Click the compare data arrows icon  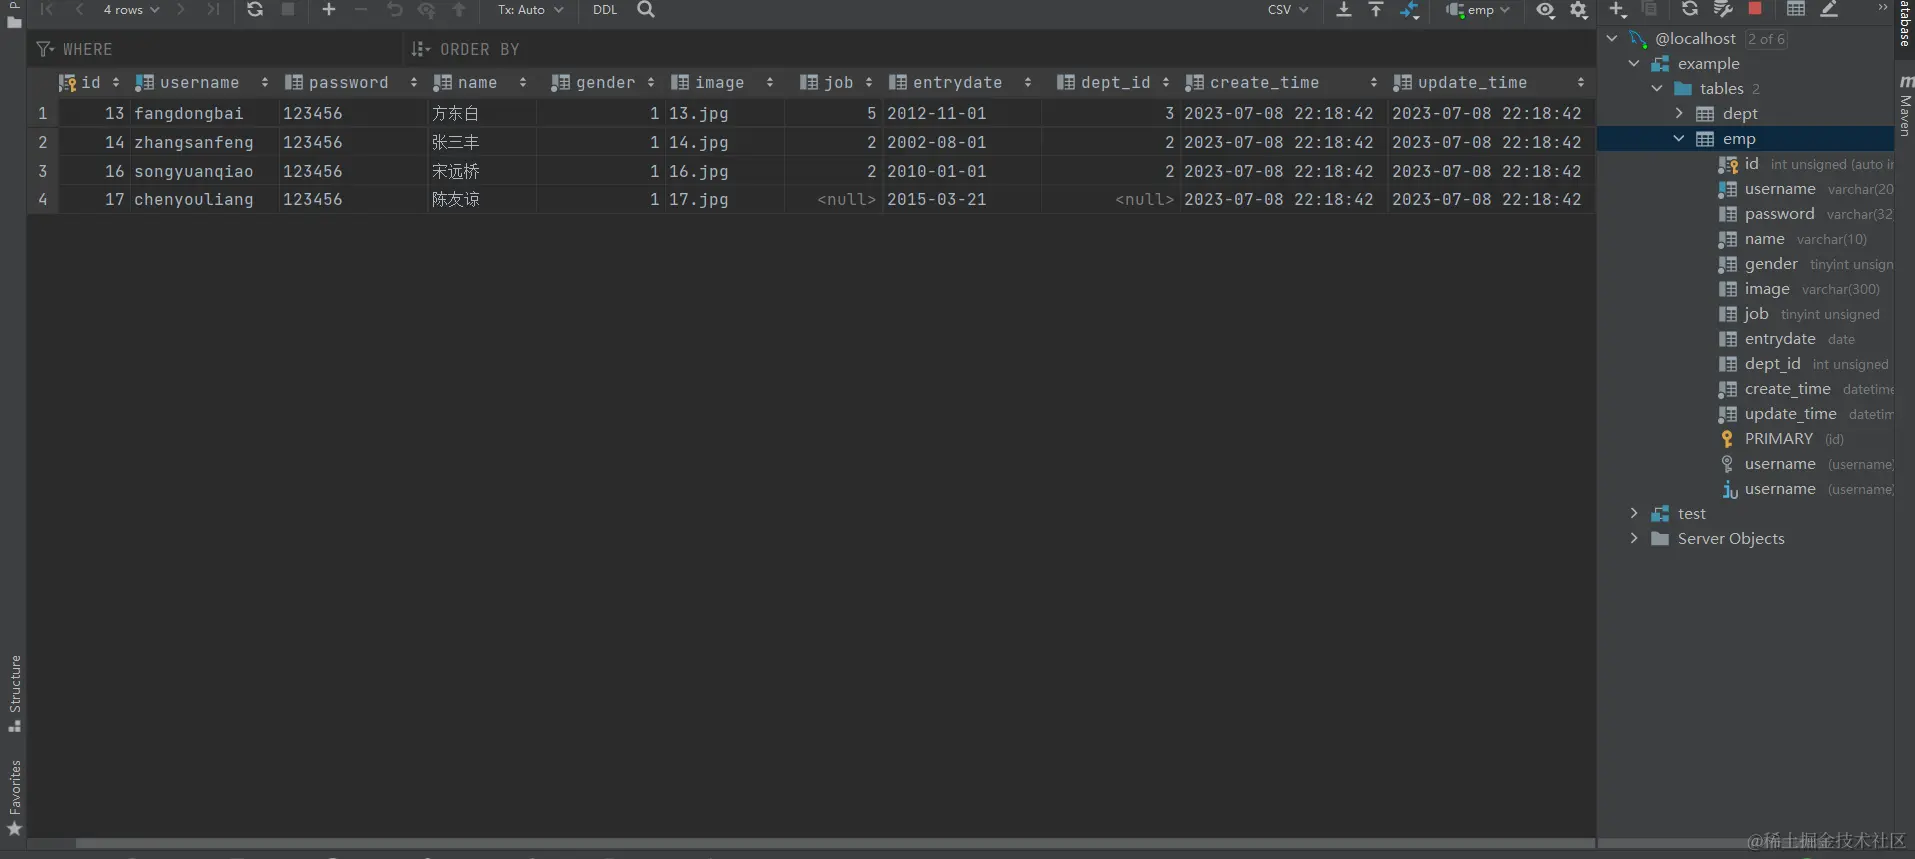(1410, 10)
